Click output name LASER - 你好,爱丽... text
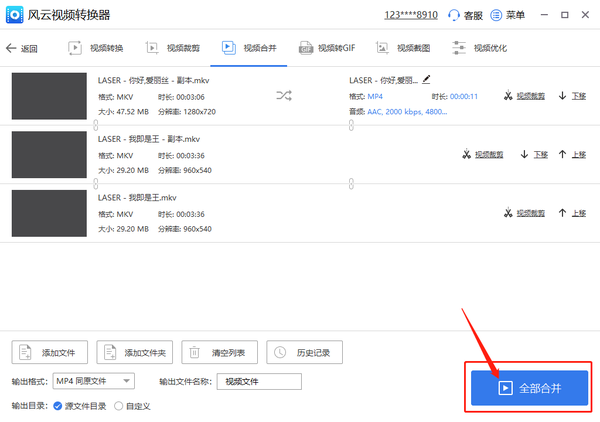The height and width of the screenshot is (422, 600). [383, 80]
